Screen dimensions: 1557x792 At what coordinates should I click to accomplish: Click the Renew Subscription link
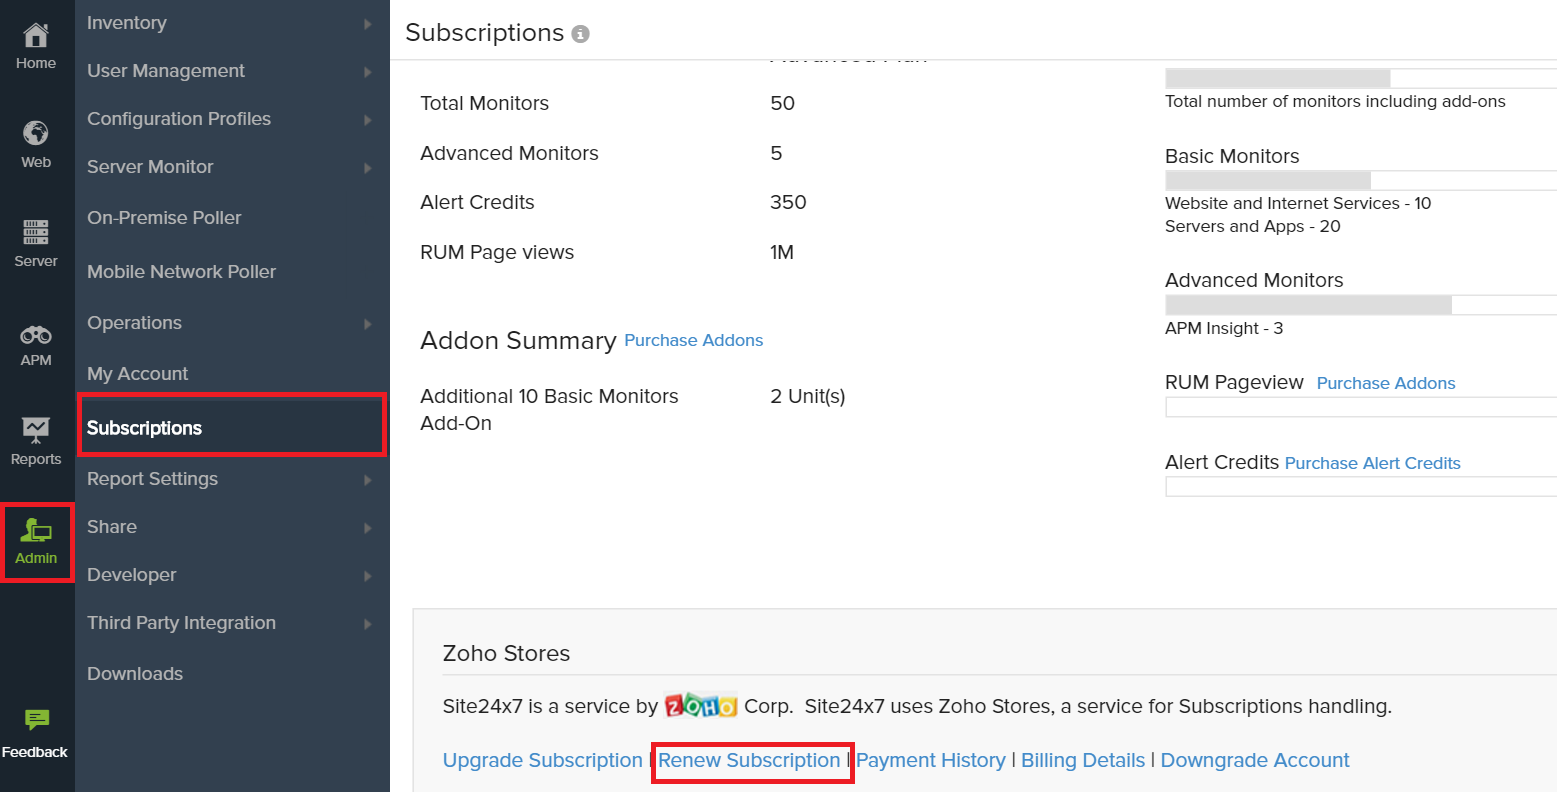[749, 761]
